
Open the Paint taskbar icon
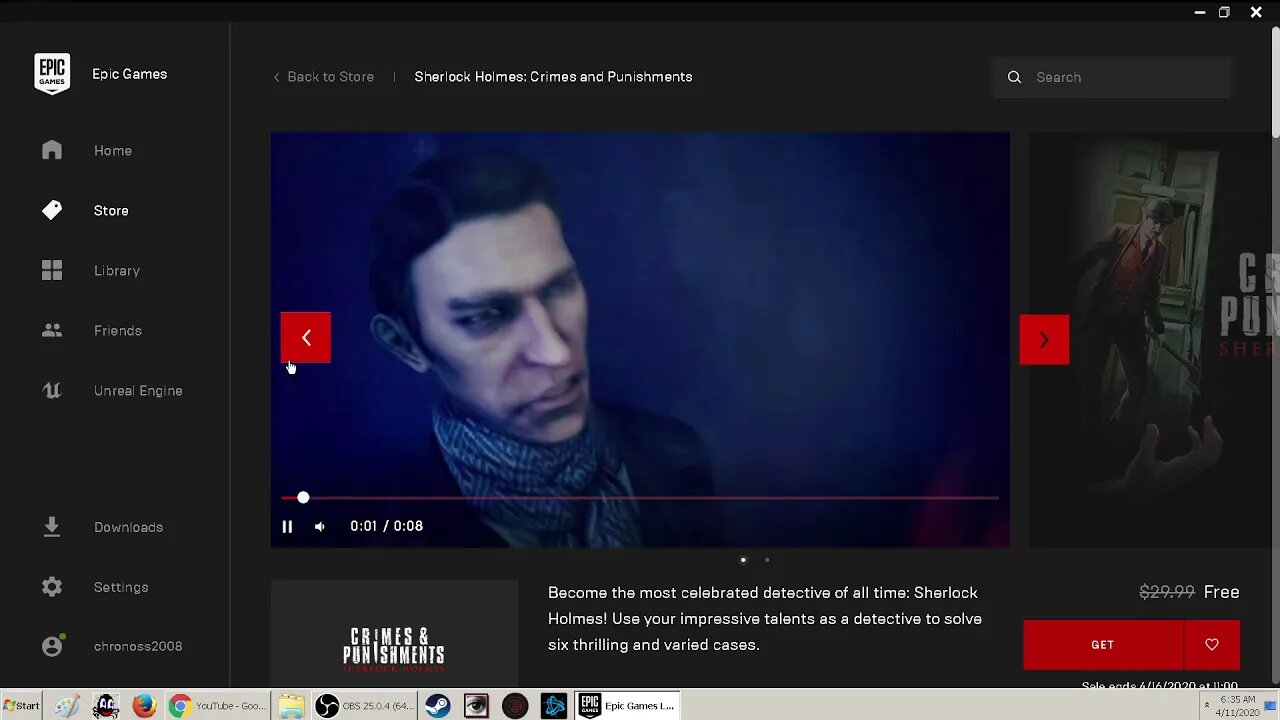point(67,706)
